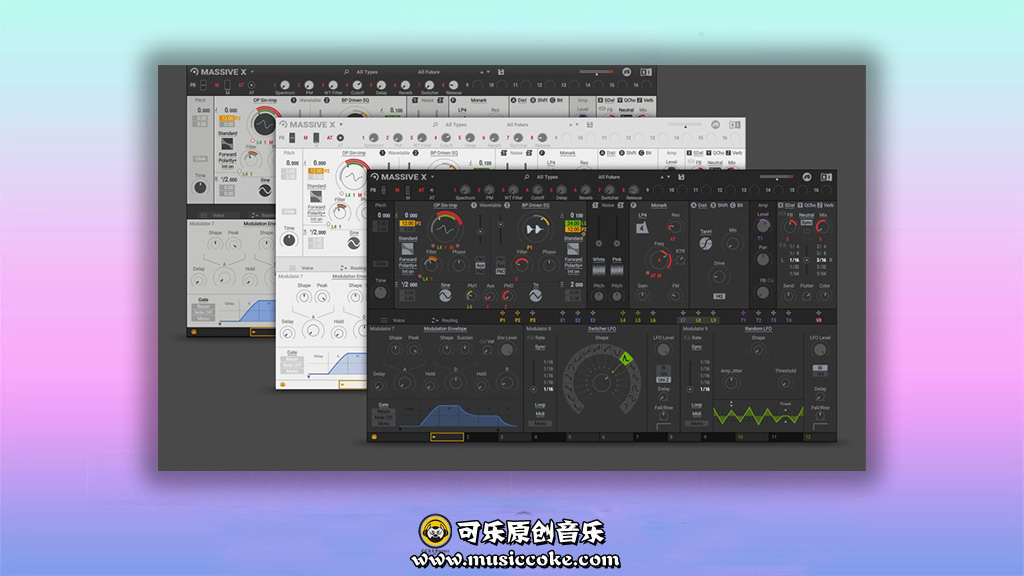Click the Tri waveform icon in the front window

536,295
